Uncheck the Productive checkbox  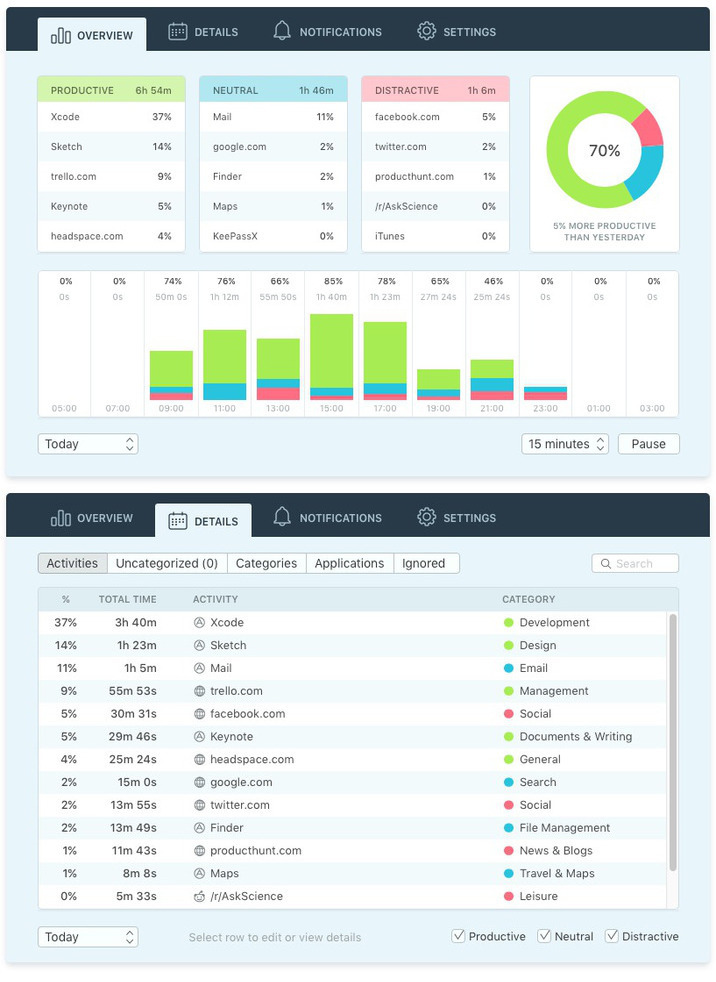click(458, 936)
